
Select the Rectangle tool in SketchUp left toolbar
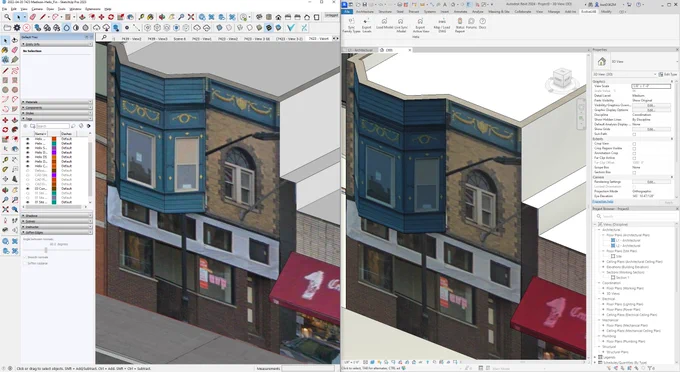tap(5, 80)
